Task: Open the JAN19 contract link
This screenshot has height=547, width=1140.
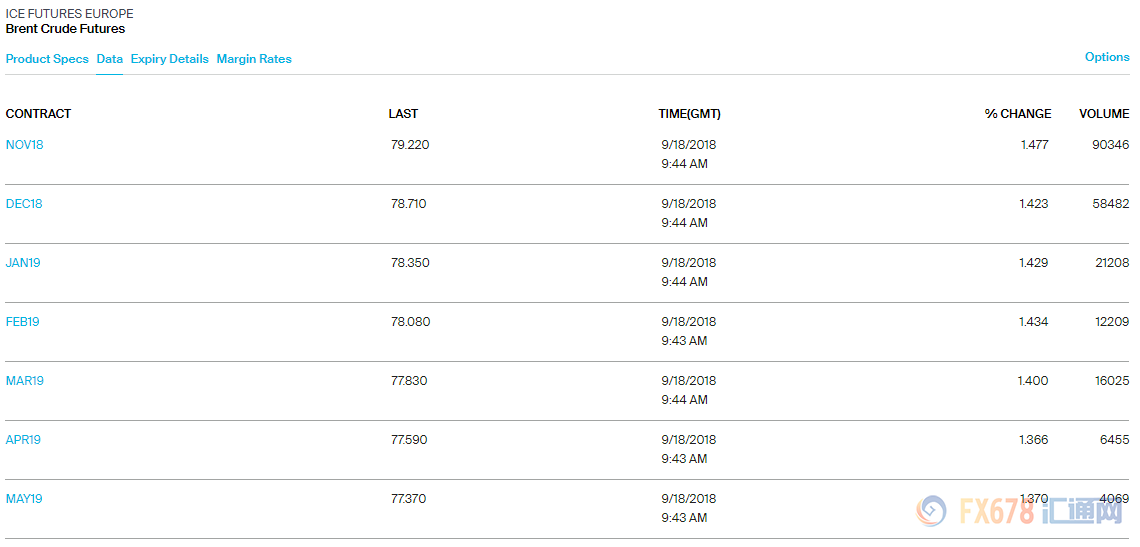Action: [23, 263]
